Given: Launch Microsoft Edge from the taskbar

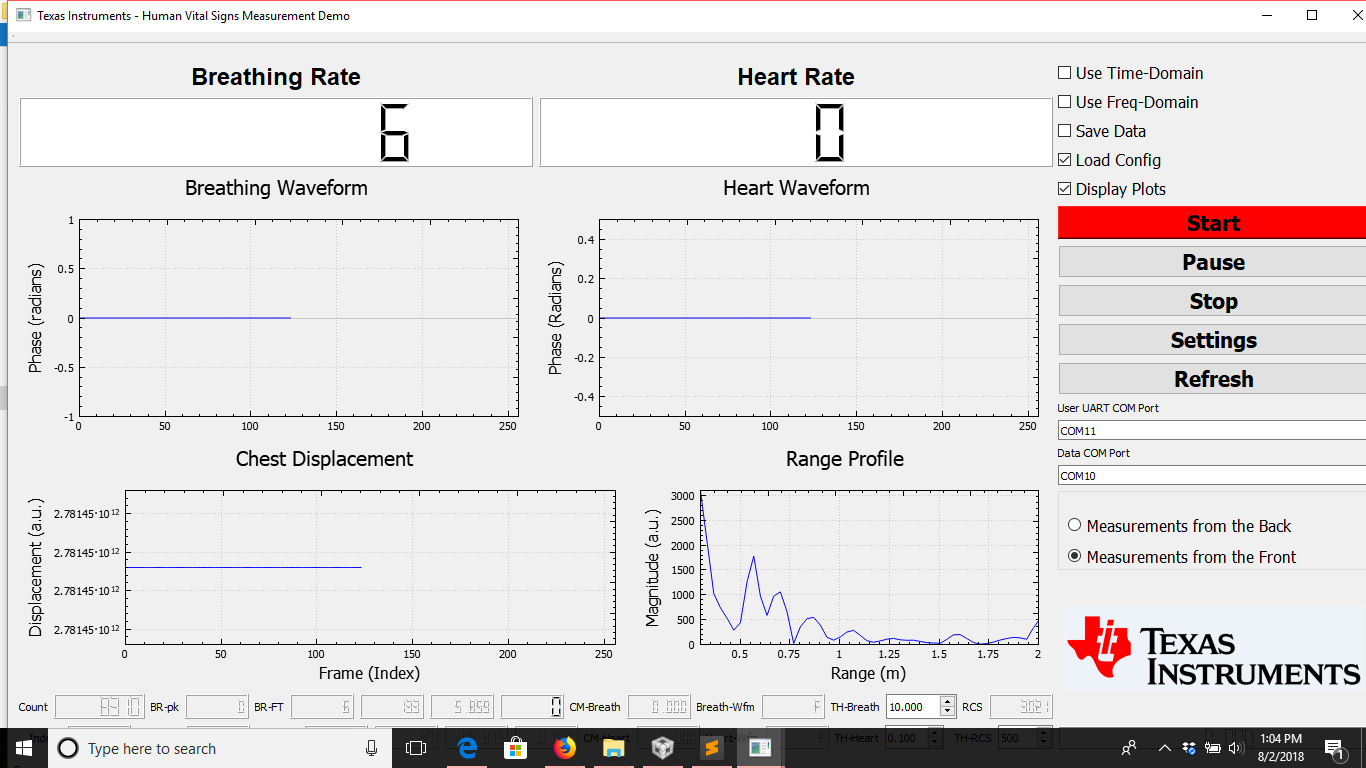Looking at the screenshot, I should [x=467, y=748].
